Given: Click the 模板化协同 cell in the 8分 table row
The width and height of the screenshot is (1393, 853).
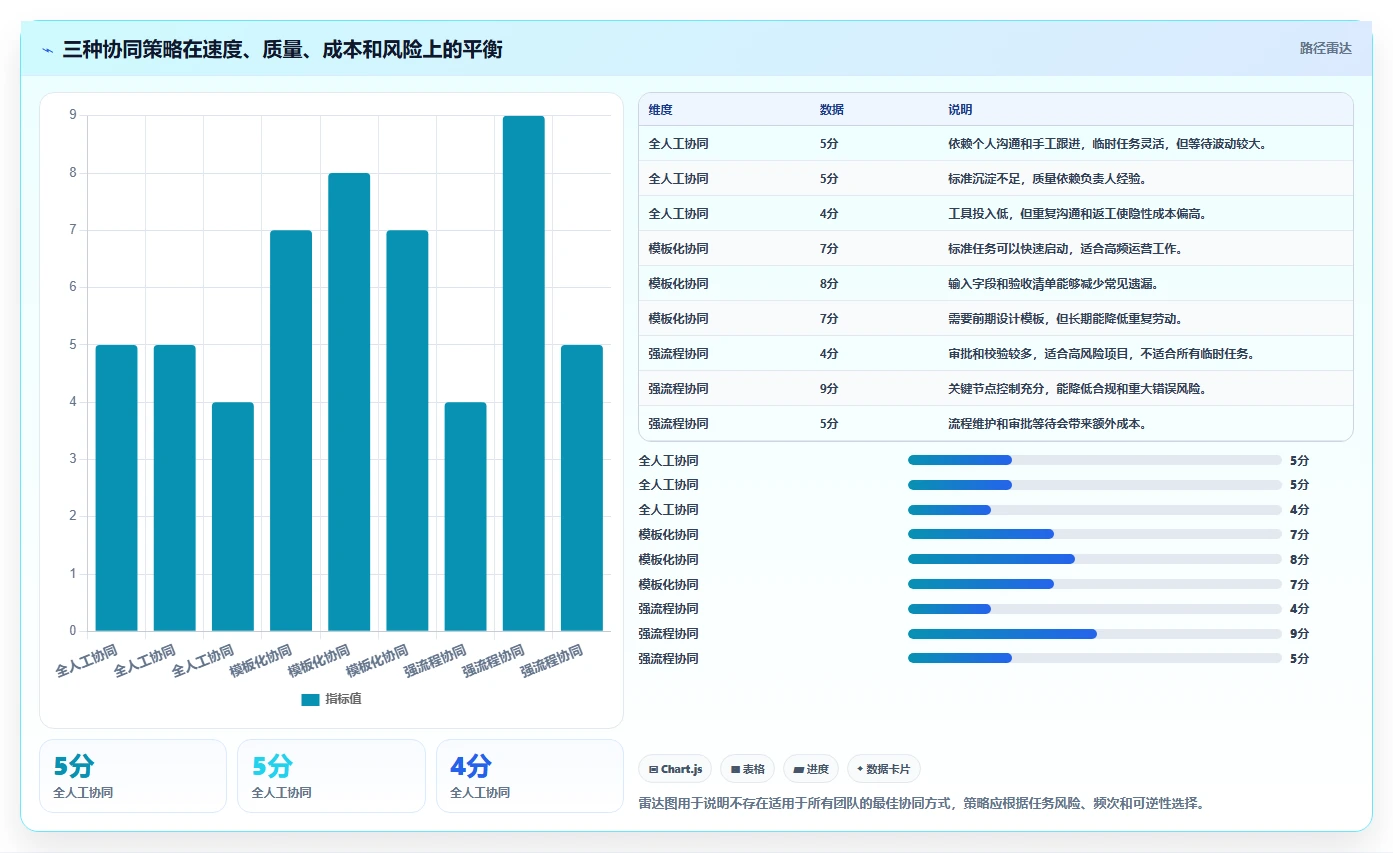Looking at the screenshot, I should click(678, 284).
